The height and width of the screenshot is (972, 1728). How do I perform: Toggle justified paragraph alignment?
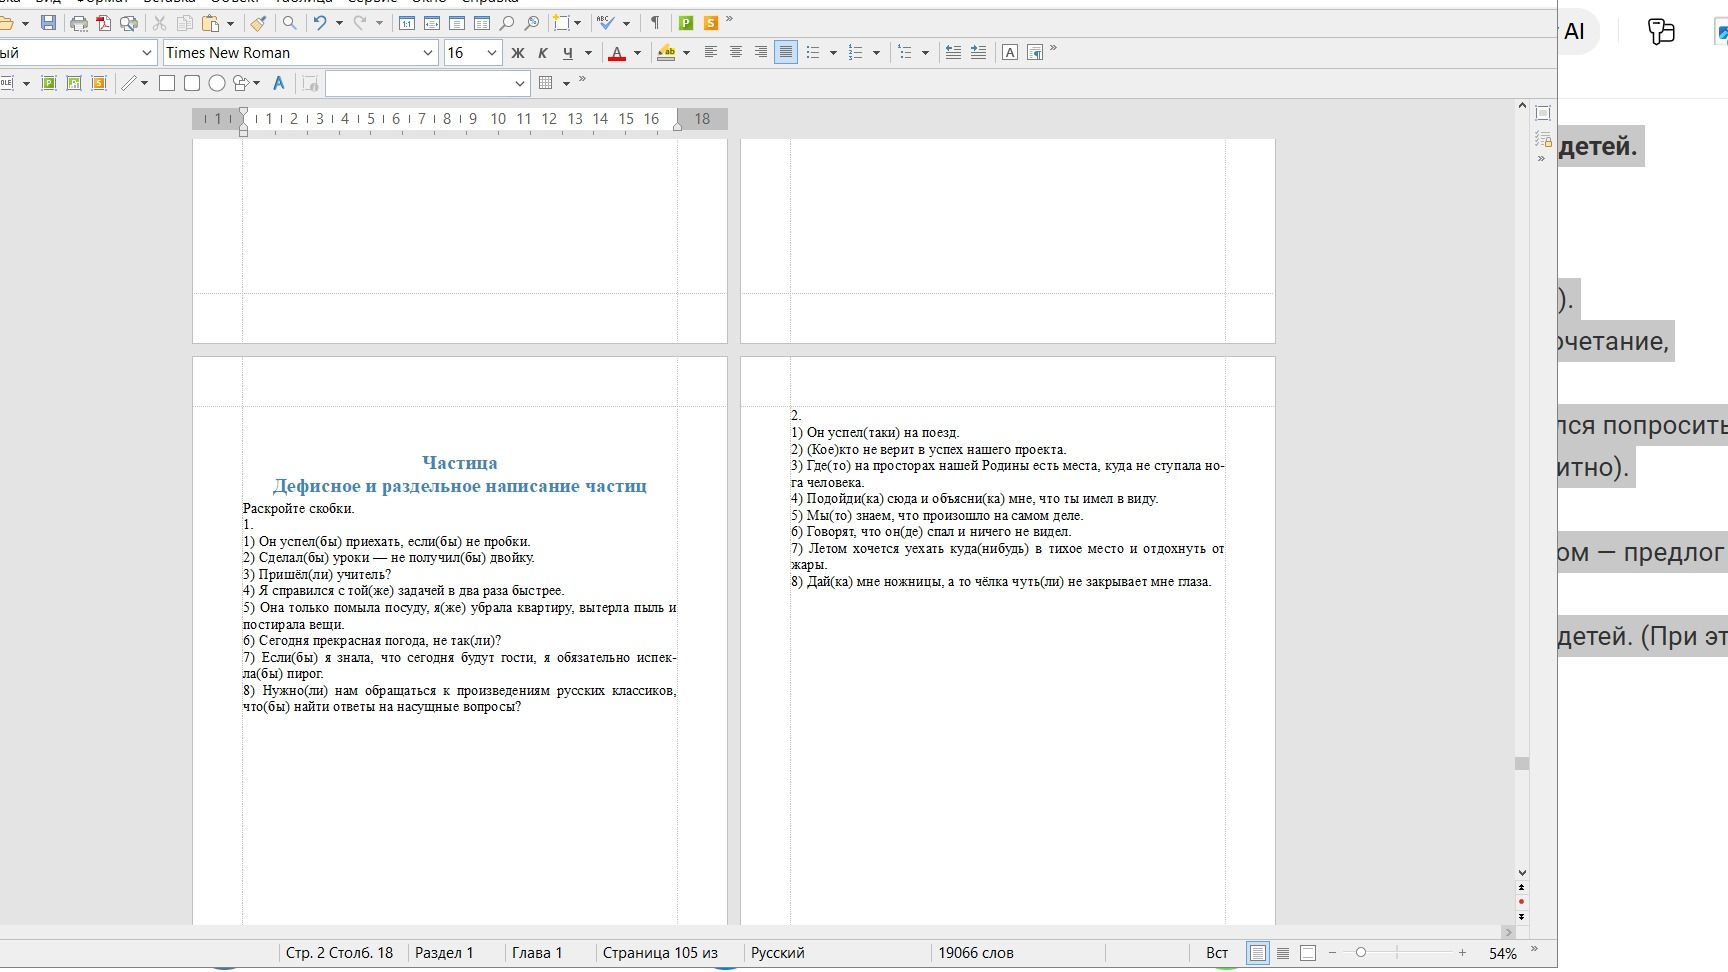(786, 52)
